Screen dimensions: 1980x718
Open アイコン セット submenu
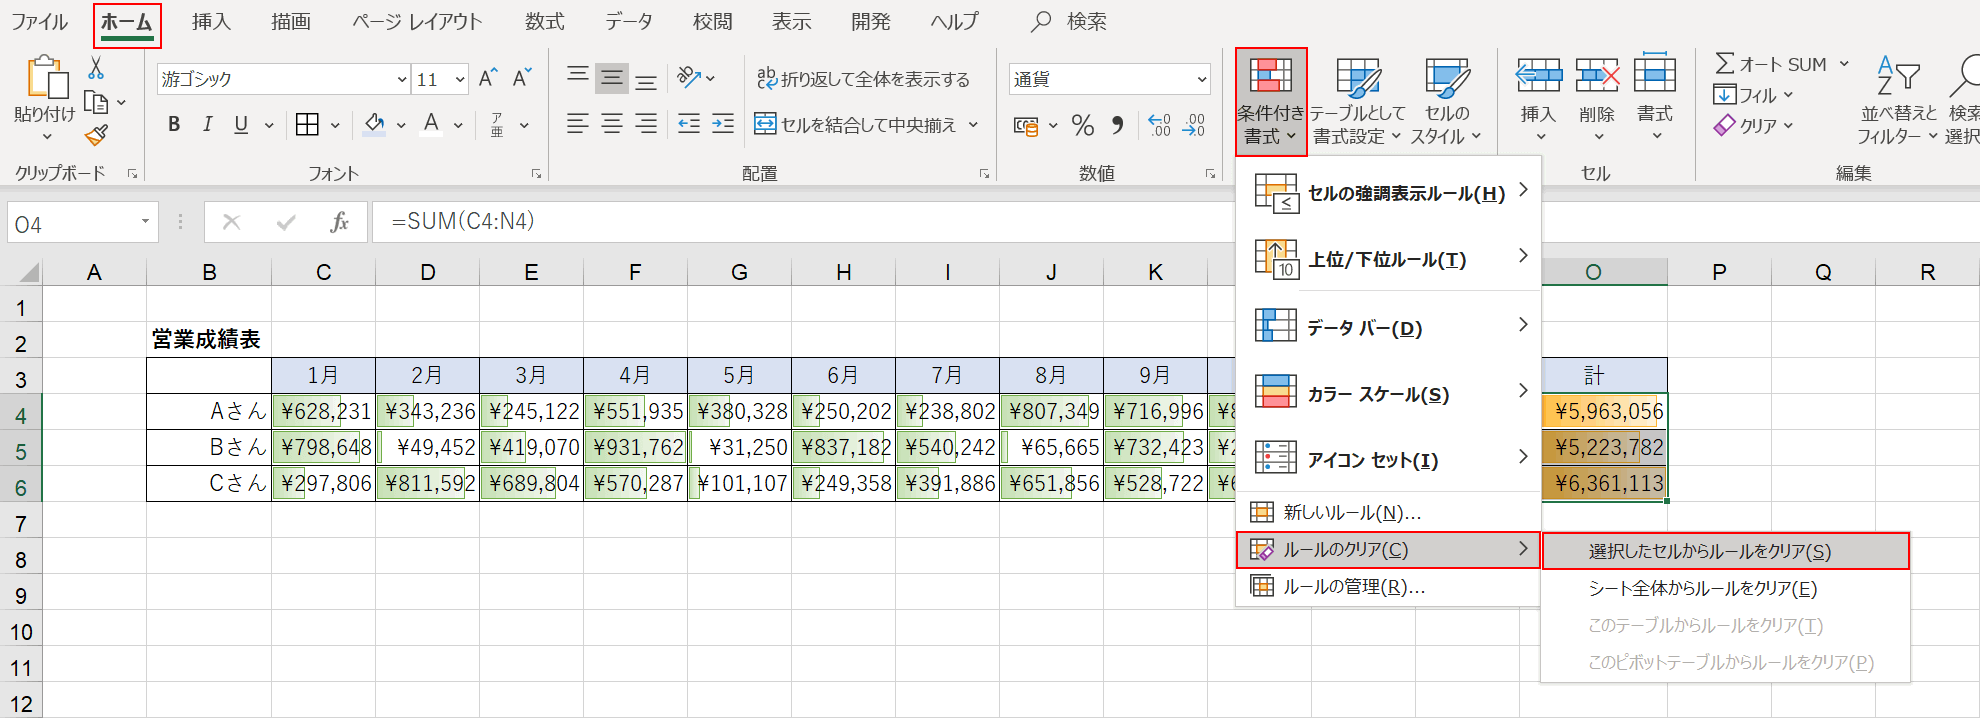point(1388,460)
